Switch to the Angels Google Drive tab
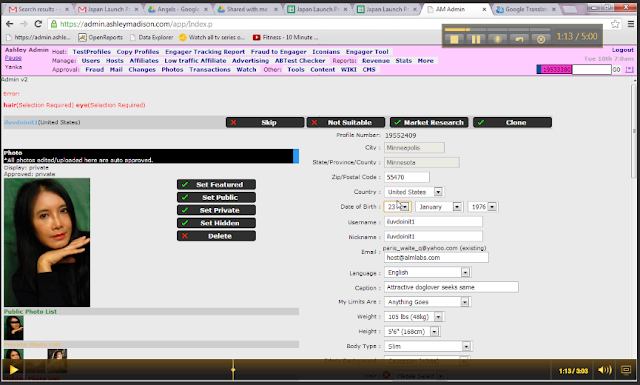The height and width of the screenshot is (385, 640). click(x=179, y=9)
